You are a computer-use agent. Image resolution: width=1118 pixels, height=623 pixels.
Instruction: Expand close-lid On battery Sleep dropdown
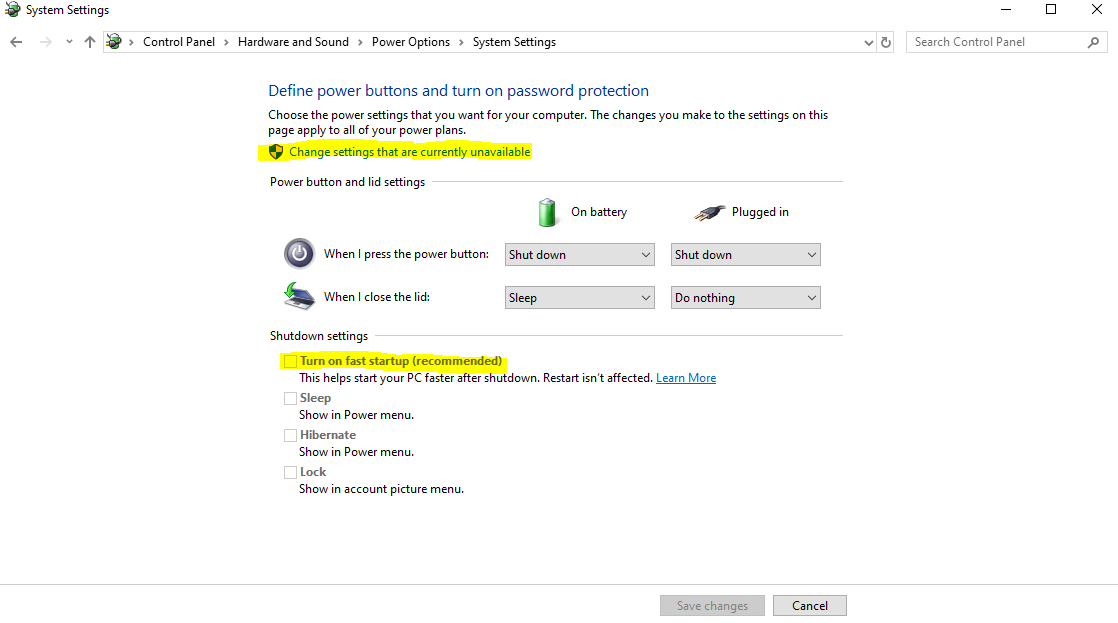pos(580,297)
